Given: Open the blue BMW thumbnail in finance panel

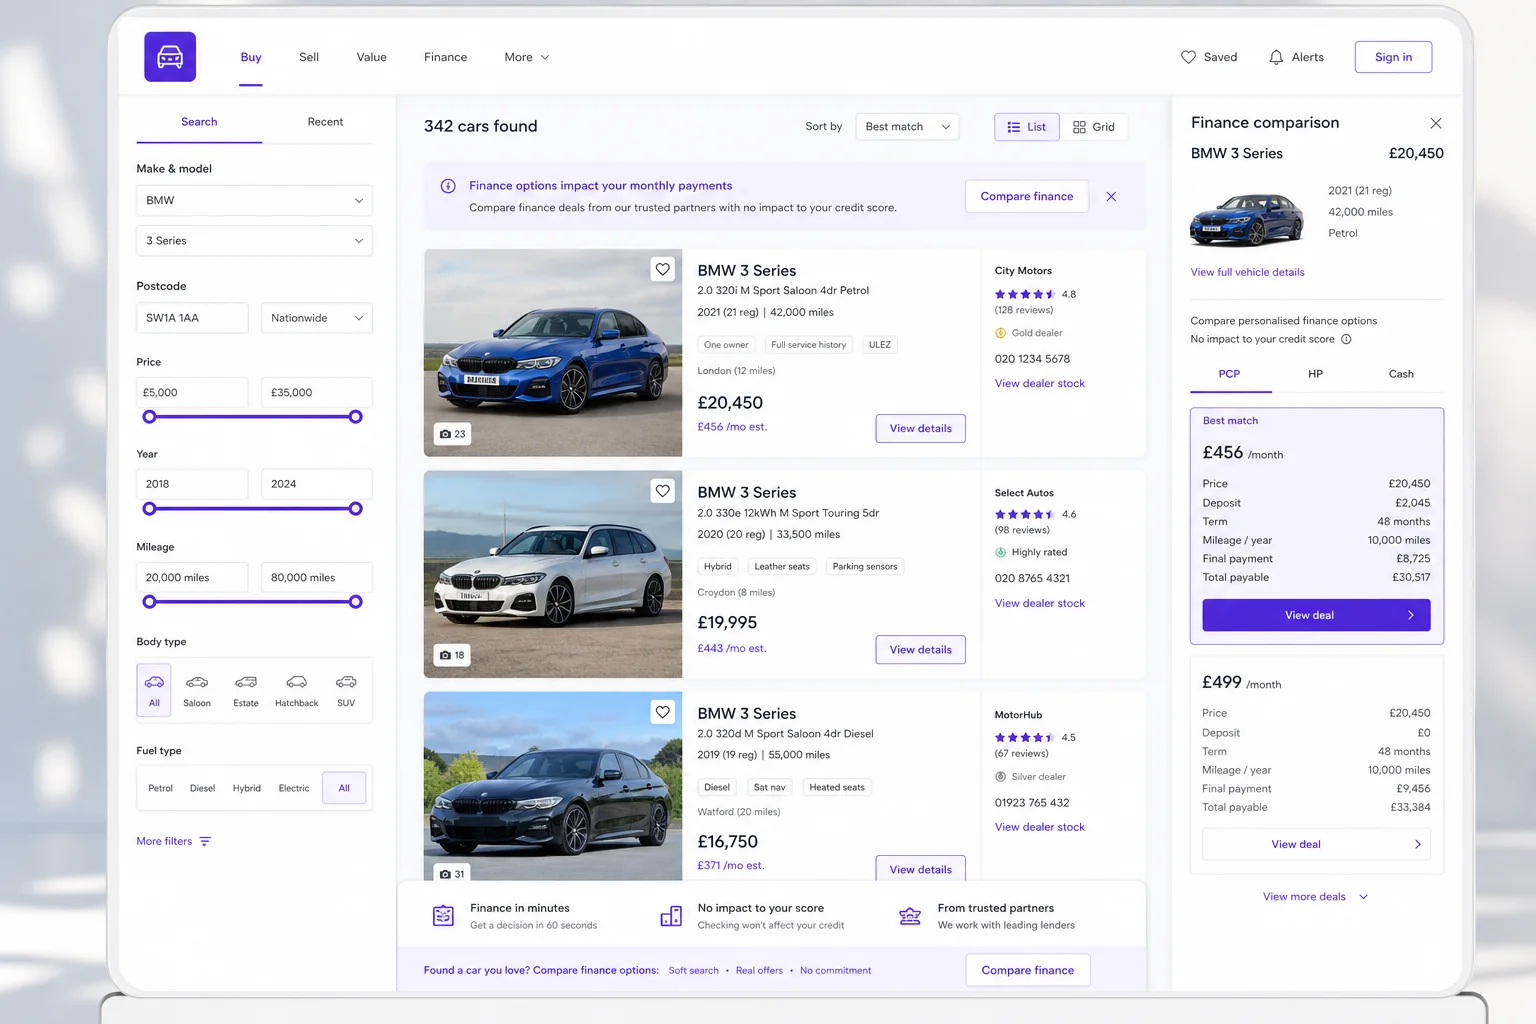Looking at the screenshot, I should [1246, 219].
